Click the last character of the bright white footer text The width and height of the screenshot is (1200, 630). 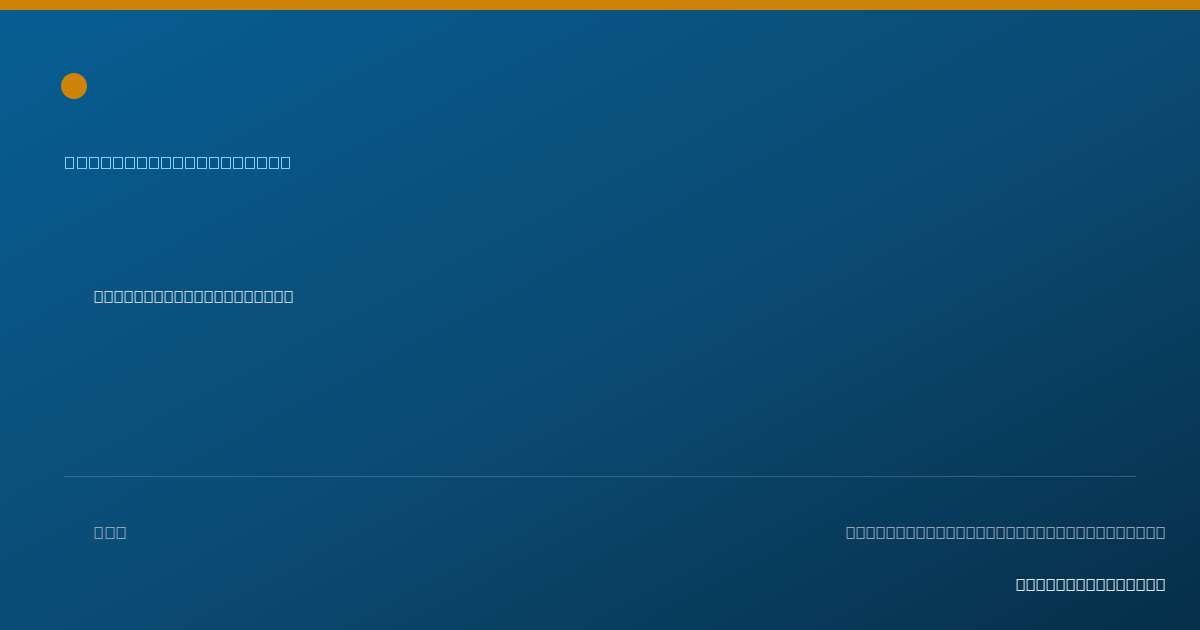click(1160, 584)
